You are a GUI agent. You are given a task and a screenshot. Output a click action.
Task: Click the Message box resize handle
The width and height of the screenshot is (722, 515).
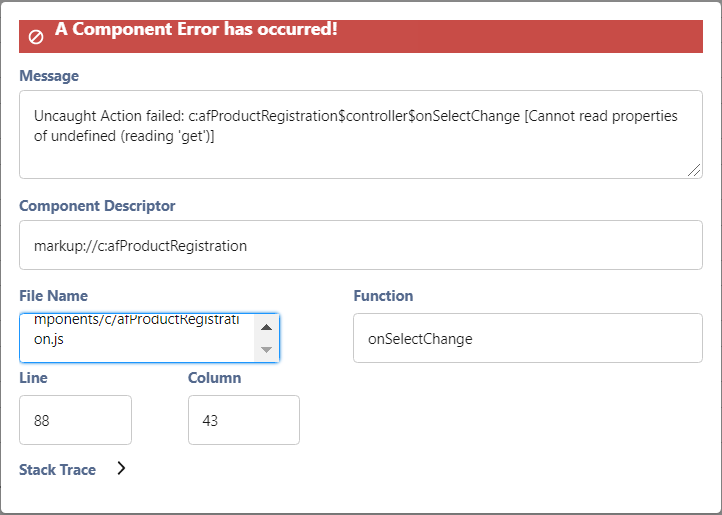[694, 171]
